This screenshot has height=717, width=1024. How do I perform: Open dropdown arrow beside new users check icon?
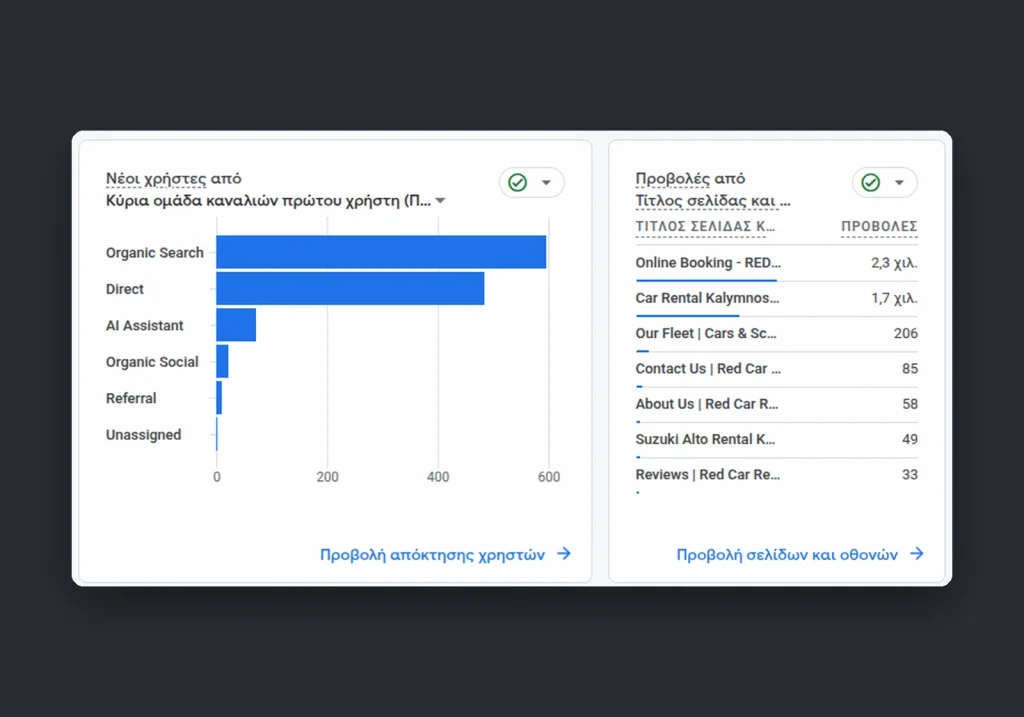(547, 183)
